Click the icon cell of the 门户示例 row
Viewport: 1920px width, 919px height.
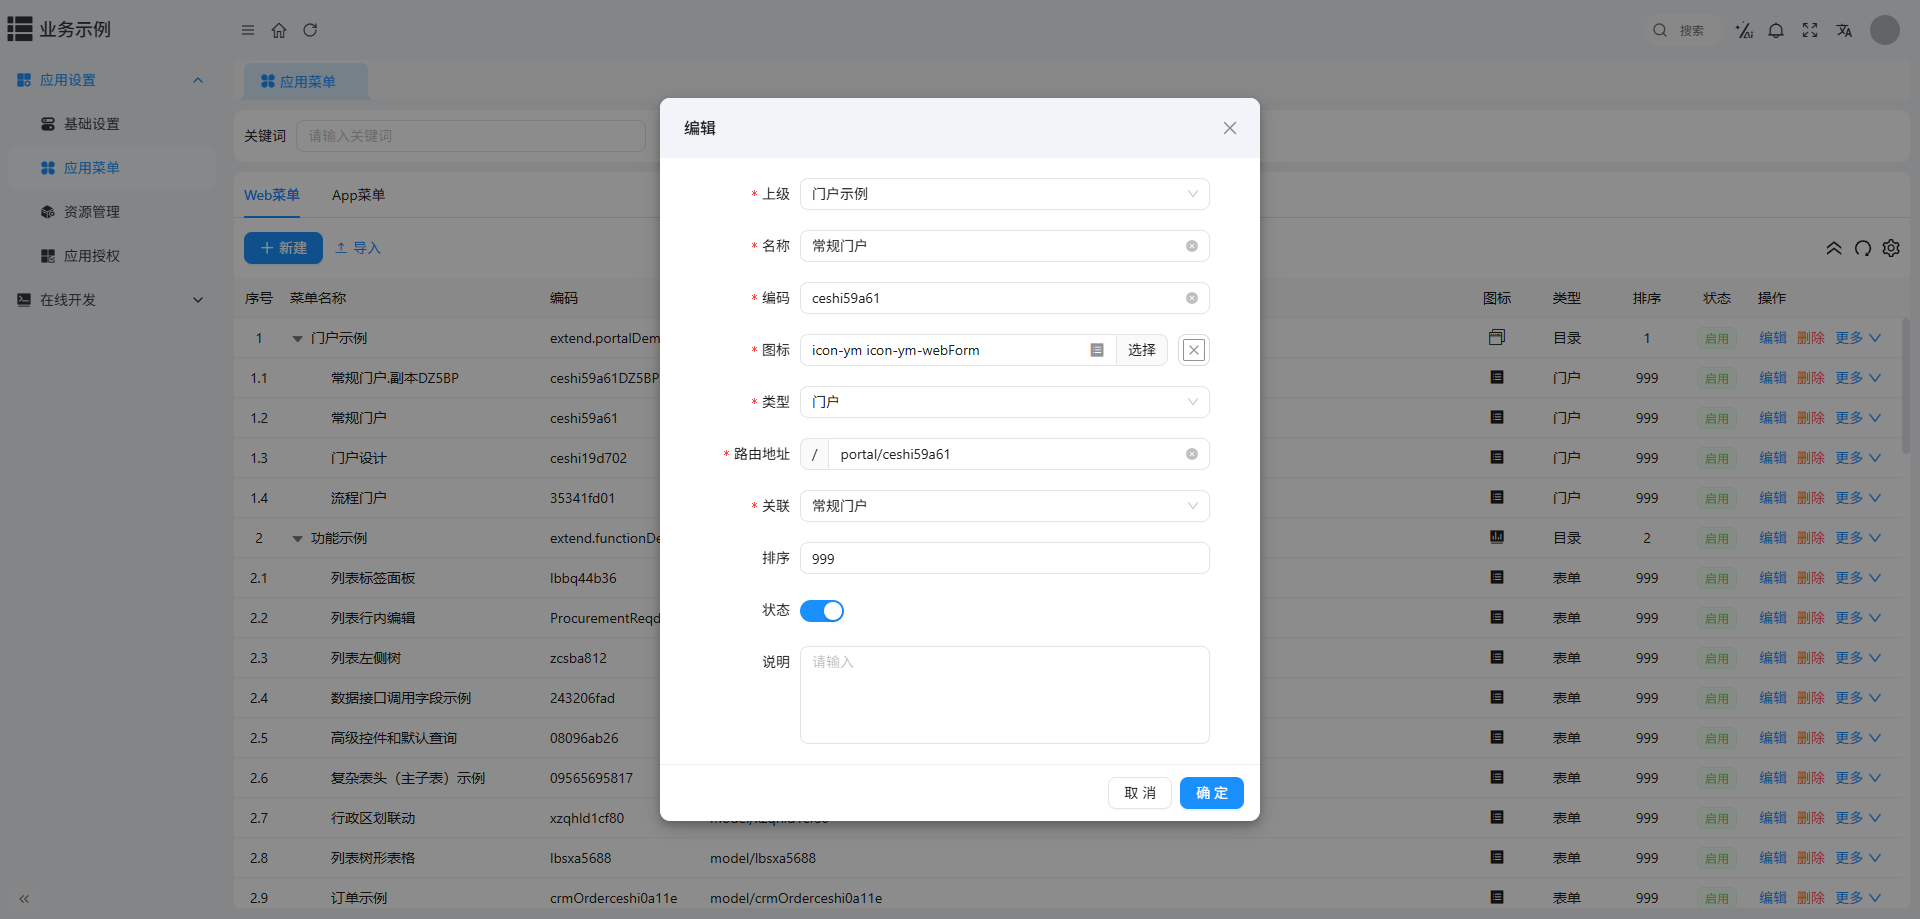pyautogui.click(x=1497, y=337)
